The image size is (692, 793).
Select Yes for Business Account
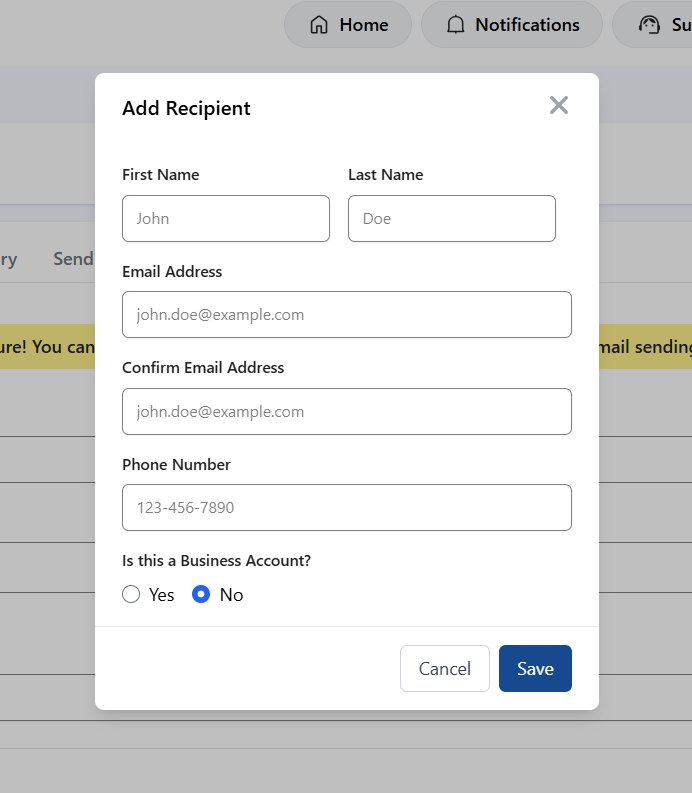[x=131, y=594]
